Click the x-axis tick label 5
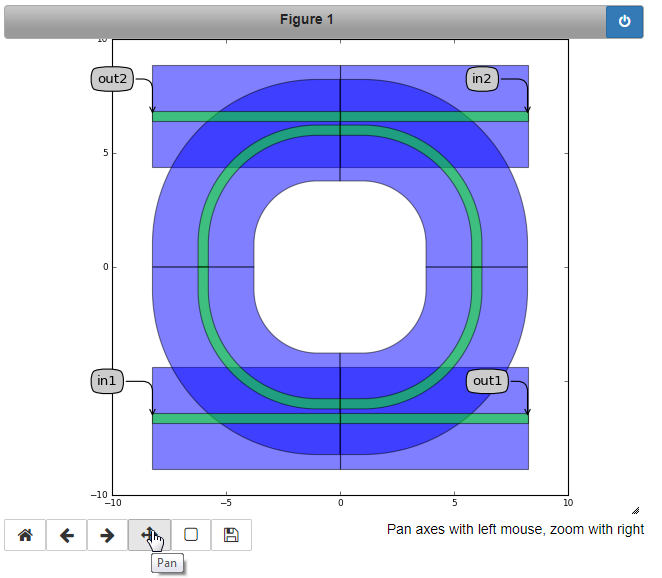The image size is (662, 578). coord(455,503)
